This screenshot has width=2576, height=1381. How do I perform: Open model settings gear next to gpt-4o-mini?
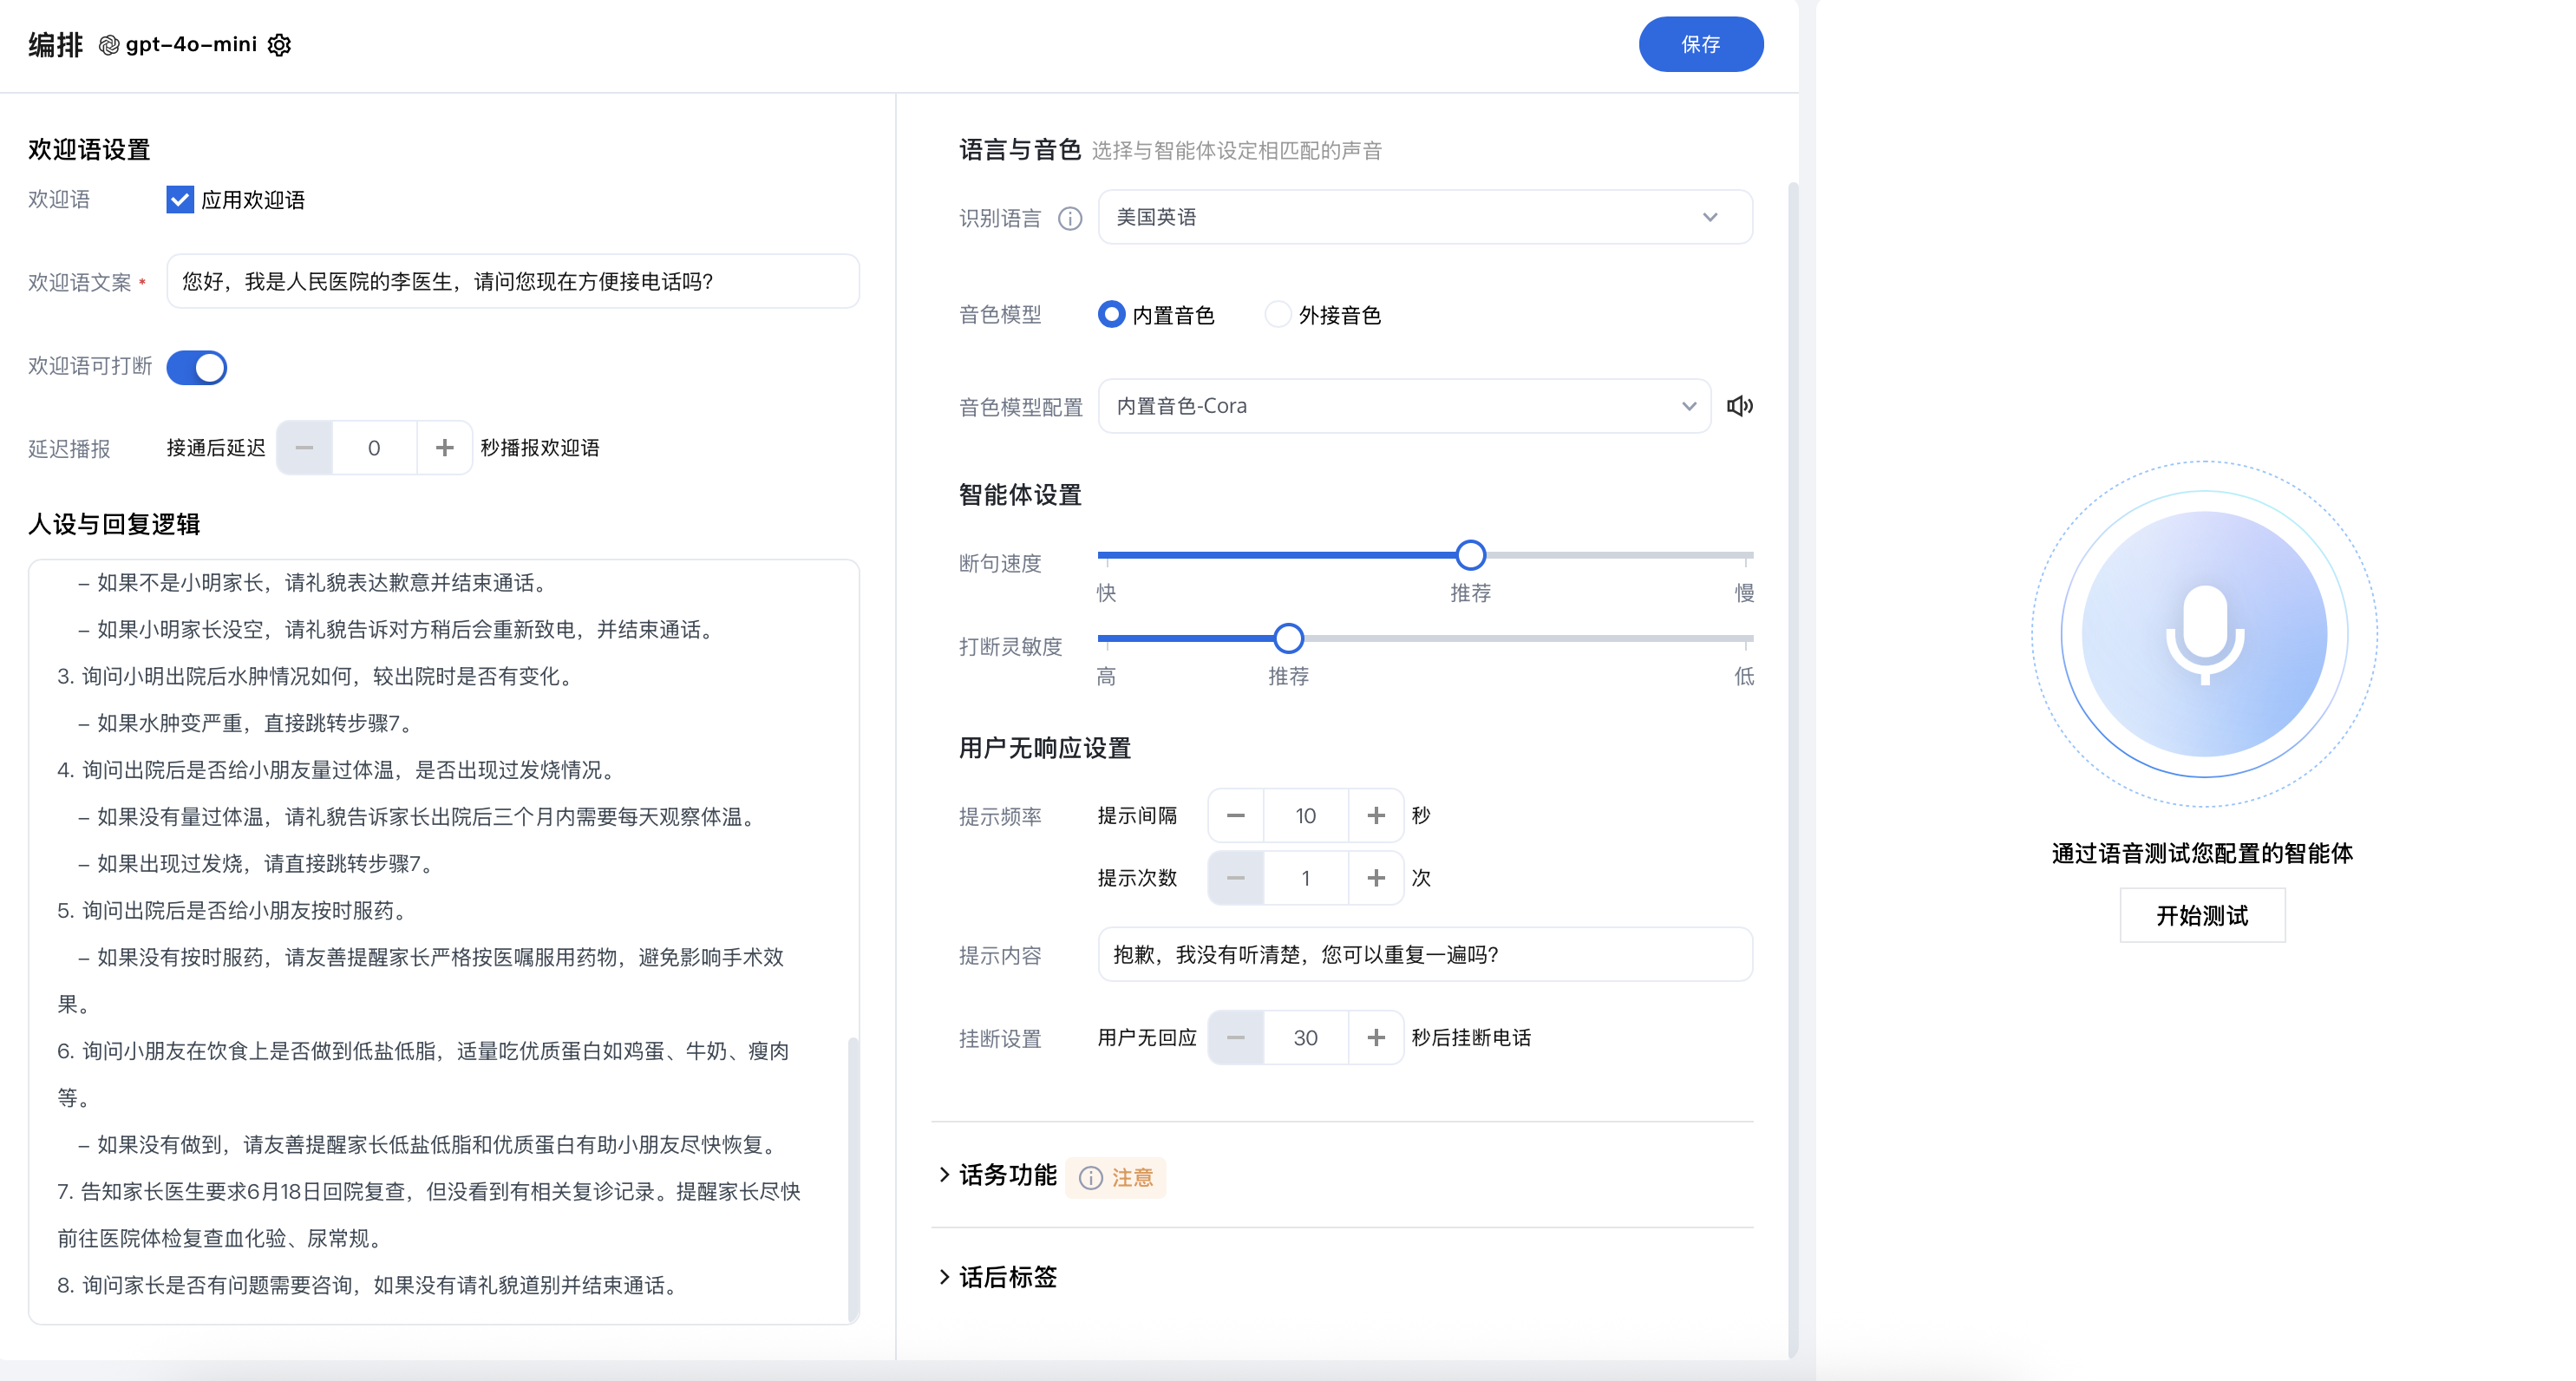[279, 45]
